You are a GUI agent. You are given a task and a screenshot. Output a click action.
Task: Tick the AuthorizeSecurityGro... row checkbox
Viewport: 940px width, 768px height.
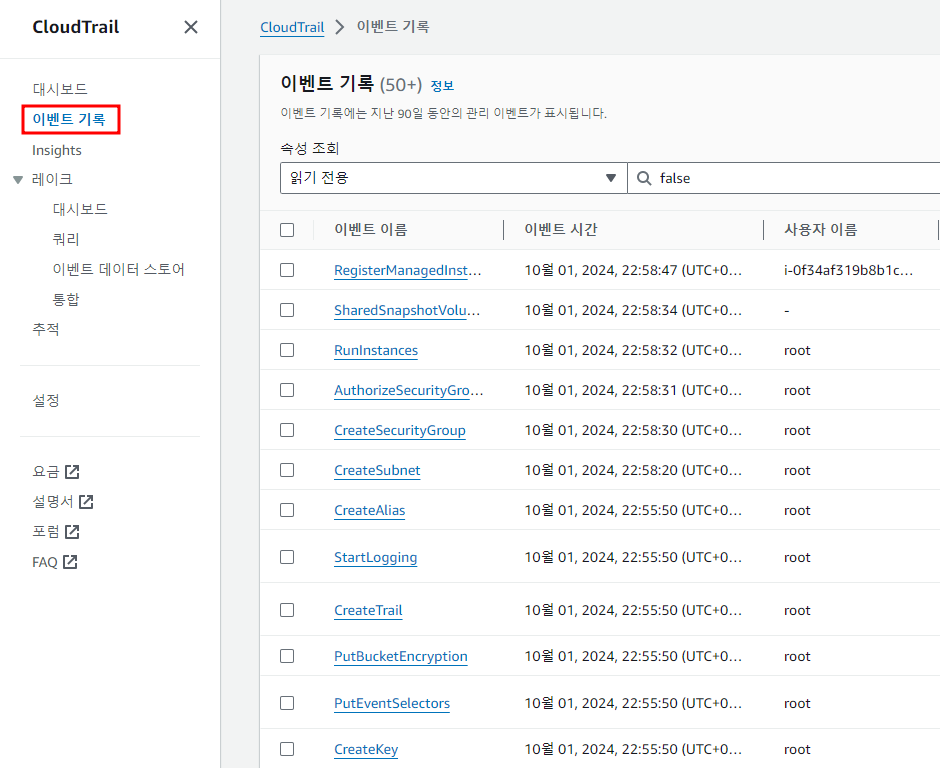(287, 390)
